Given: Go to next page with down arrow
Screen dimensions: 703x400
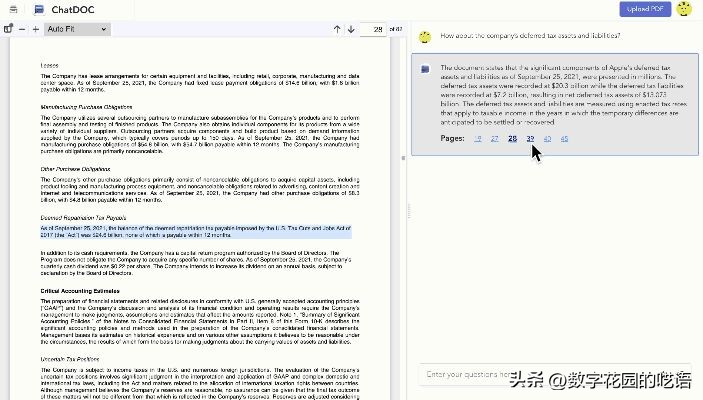Looking at the screenshot, I should pos(351,29).
